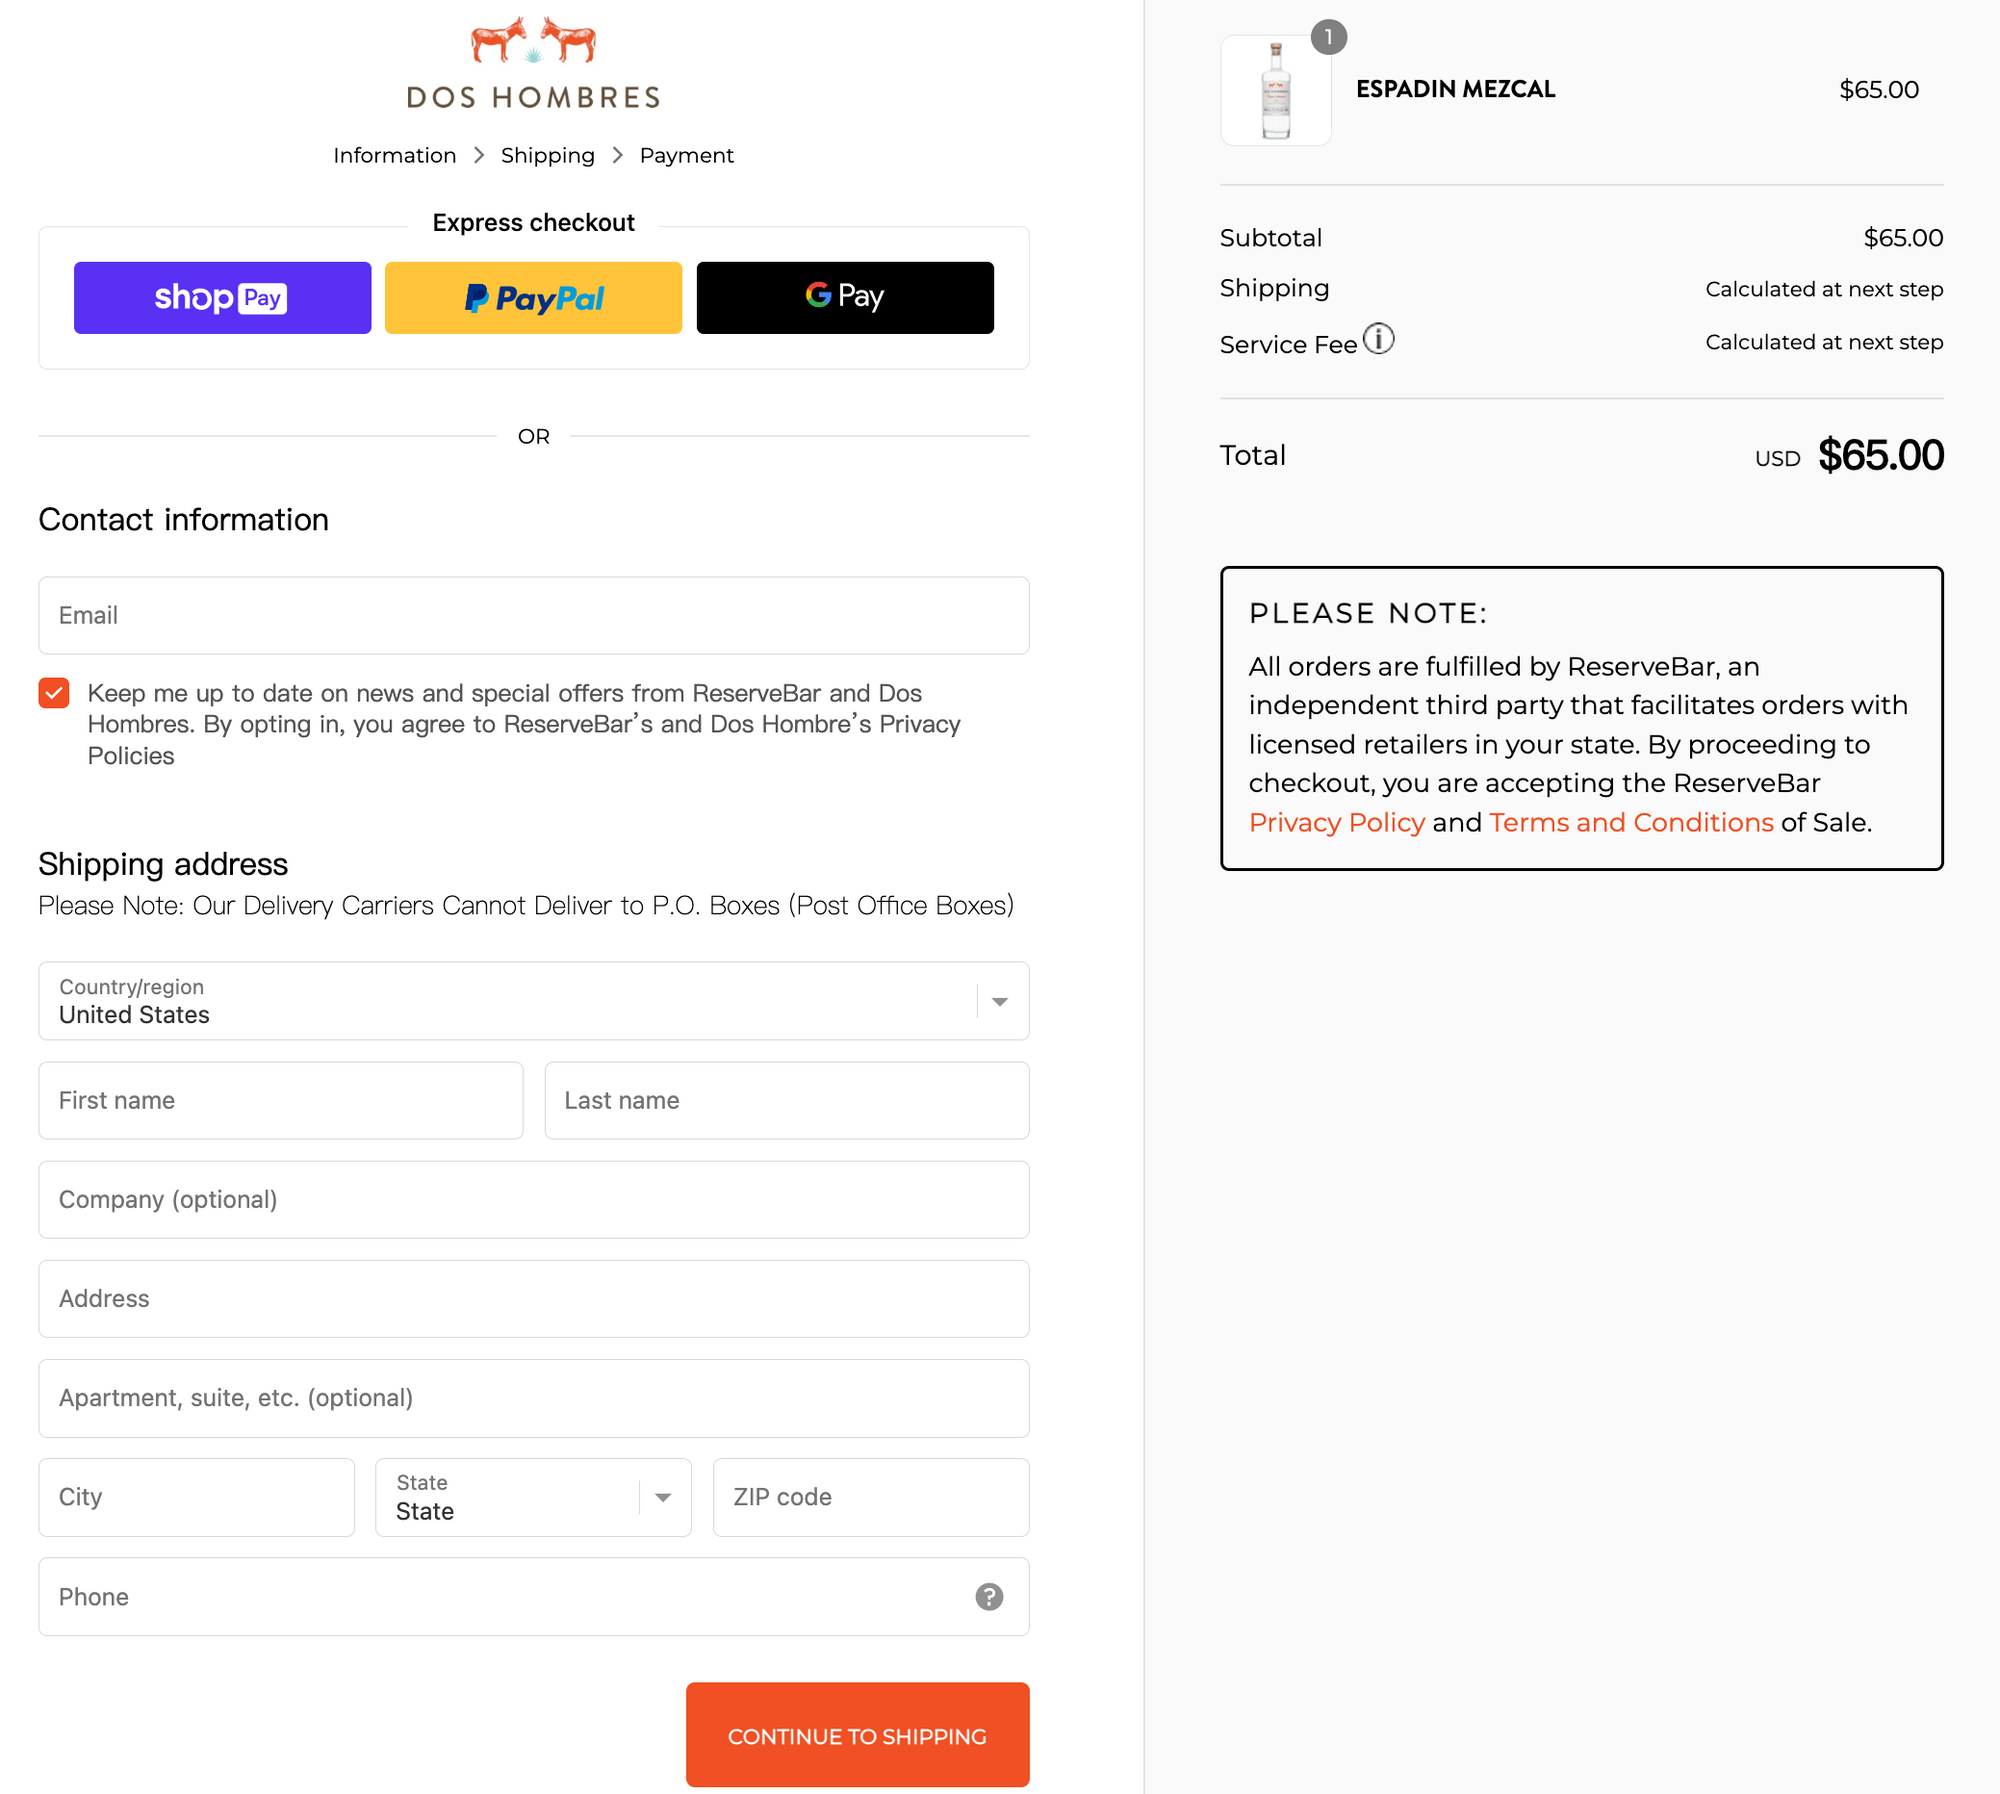Click the Apartment, suite, etc. field
The width and height of the screenshot is (2000, 1794).
533,1398
